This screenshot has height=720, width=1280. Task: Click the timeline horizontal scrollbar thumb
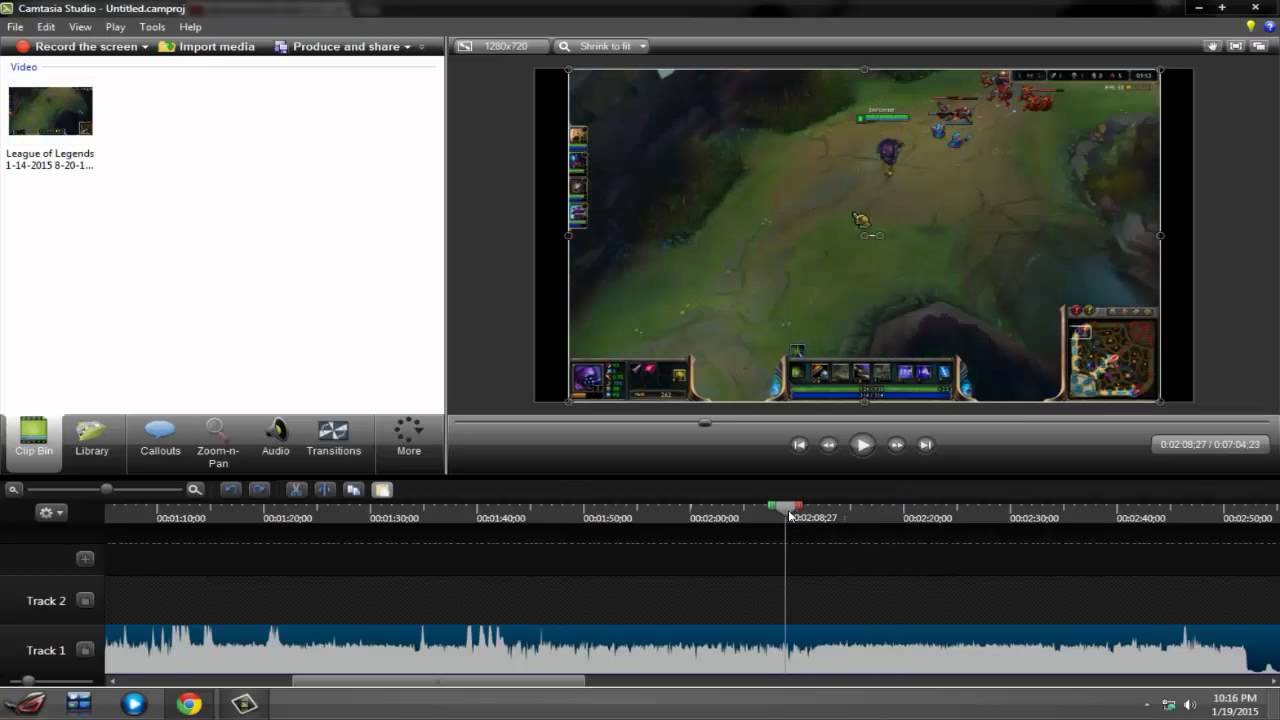pyautogui.click(x=438, y=682)
